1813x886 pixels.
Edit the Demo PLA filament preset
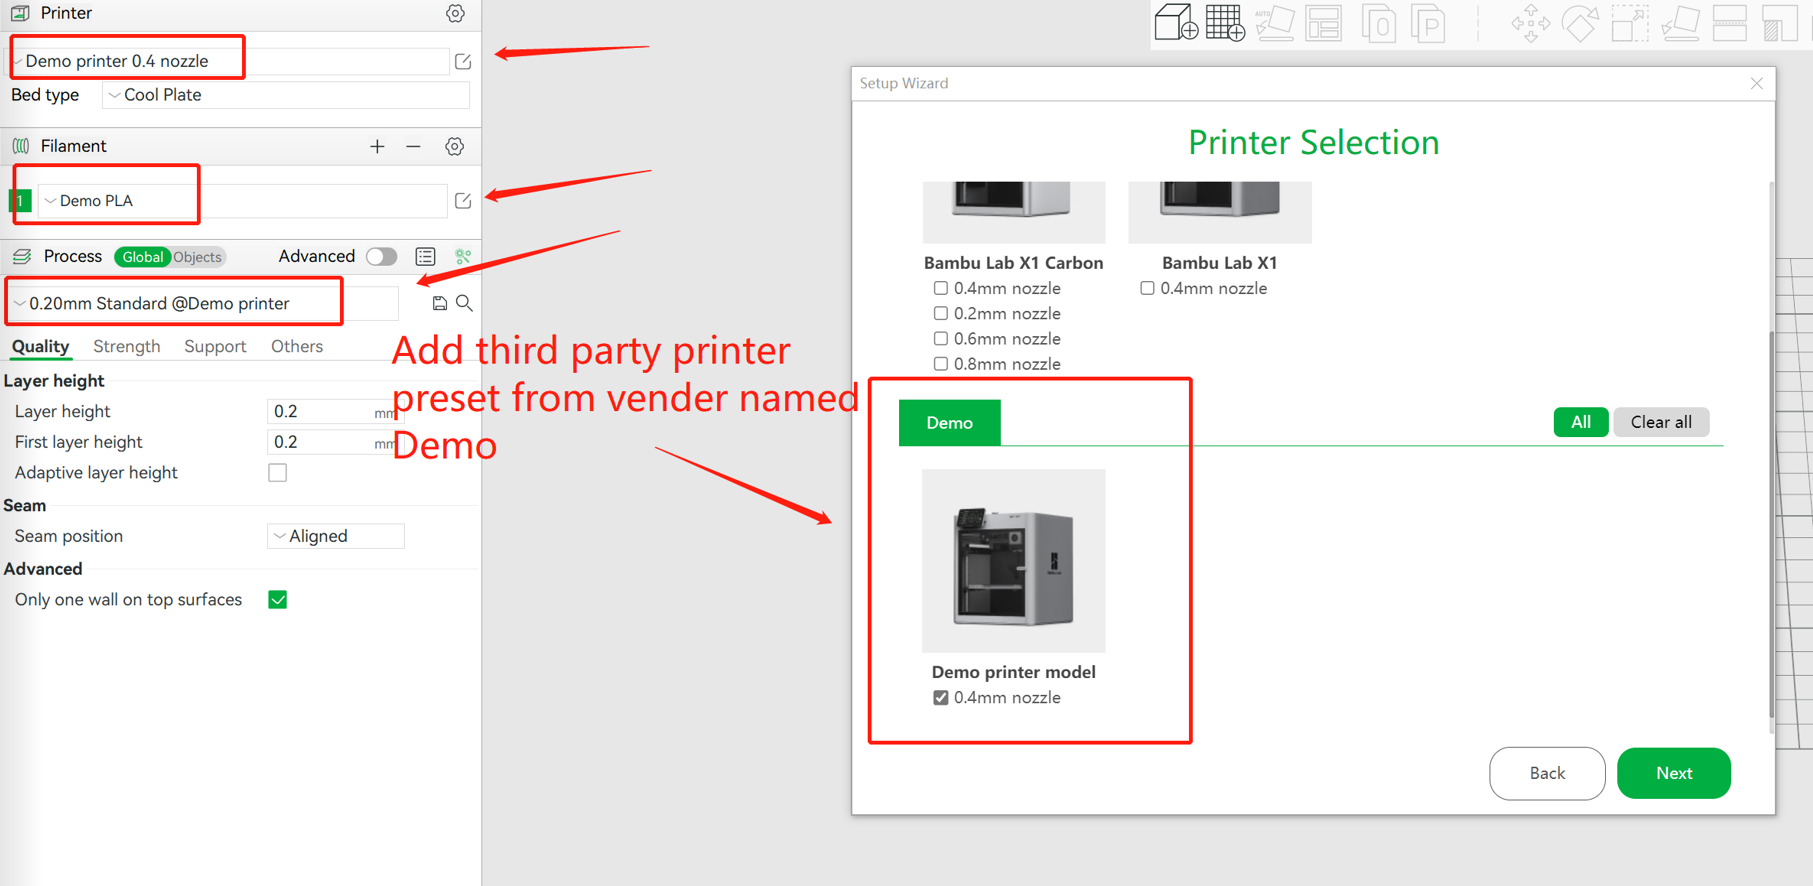point(463,201)
